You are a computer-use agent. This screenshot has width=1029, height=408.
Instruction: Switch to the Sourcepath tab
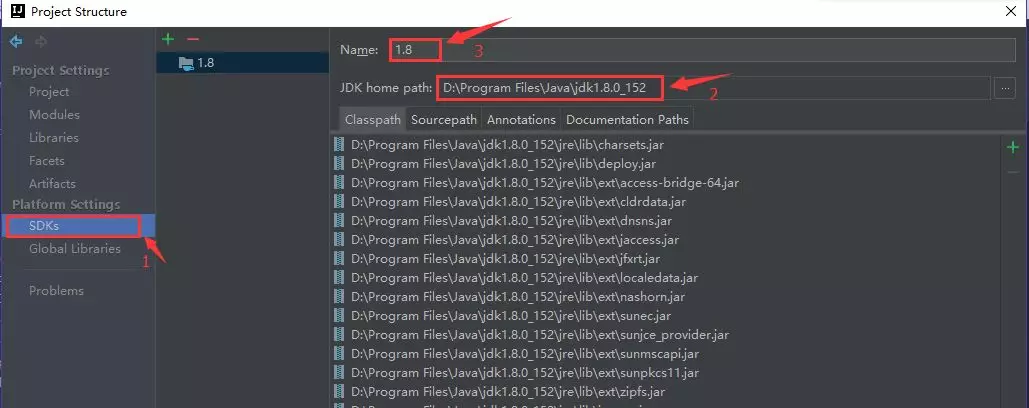(x=444, y=119)
